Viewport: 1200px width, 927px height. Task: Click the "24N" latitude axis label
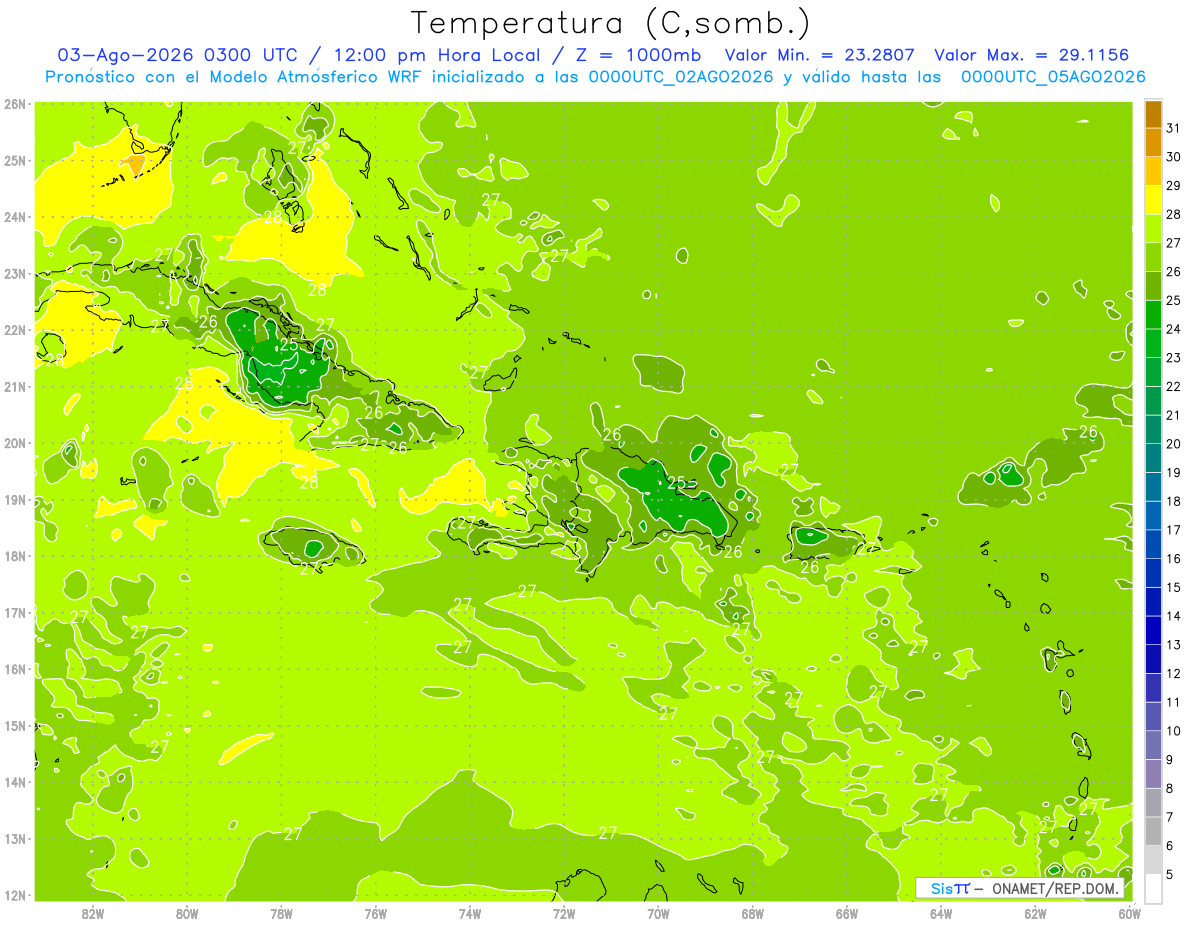point(15,217)
